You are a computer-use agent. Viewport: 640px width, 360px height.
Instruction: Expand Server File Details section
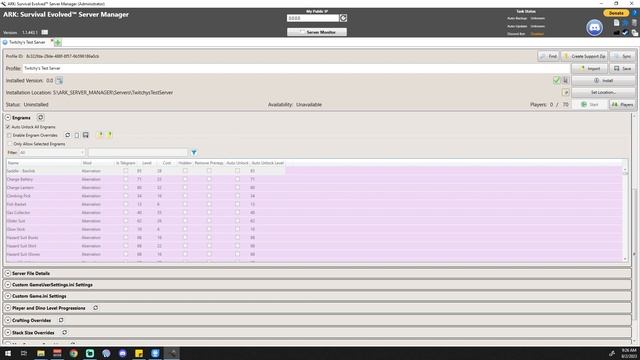pos(8,273)
